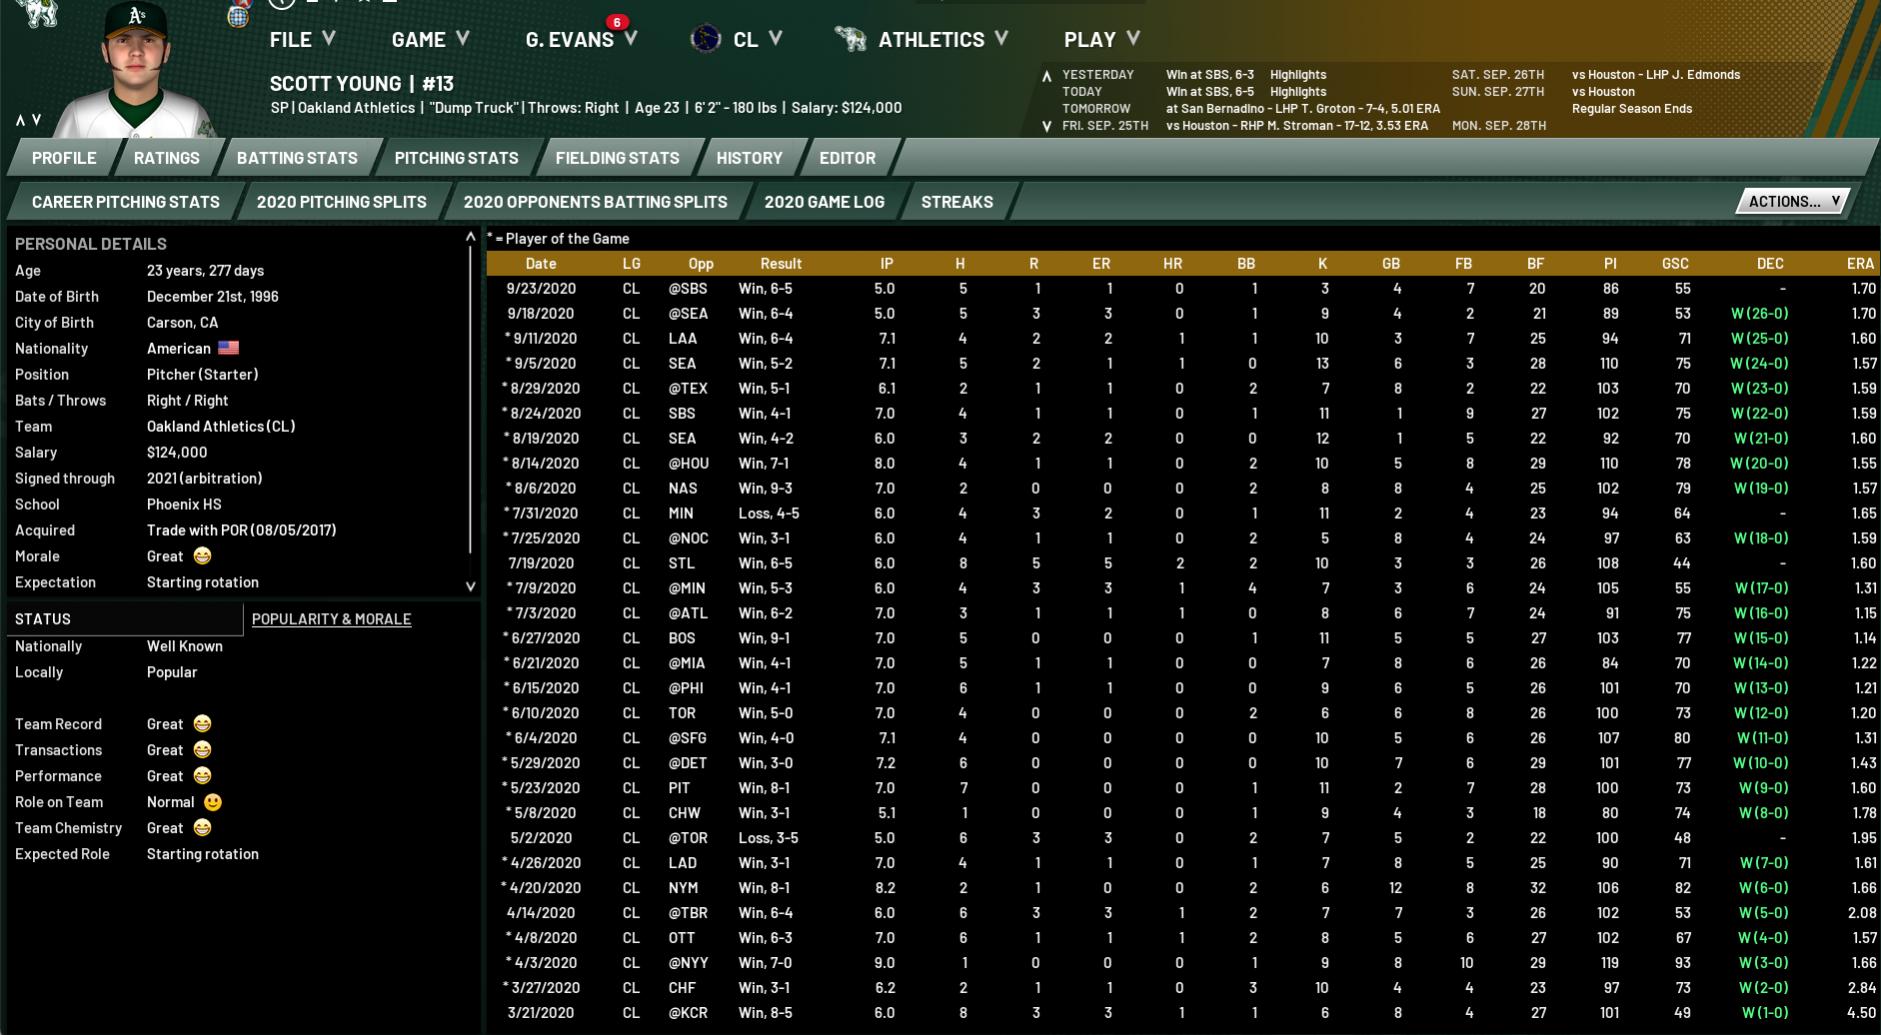Open the 2020 Pitching Splits tab
Screen dimensions: 1881x1035
[341, 201]
